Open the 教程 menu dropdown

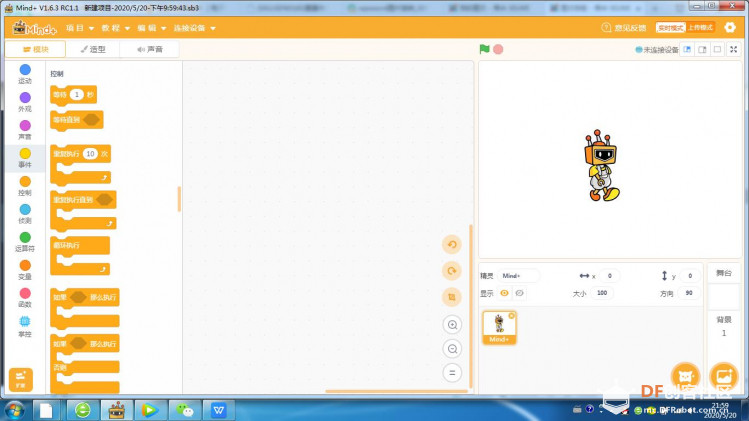[x=116, y=28]
